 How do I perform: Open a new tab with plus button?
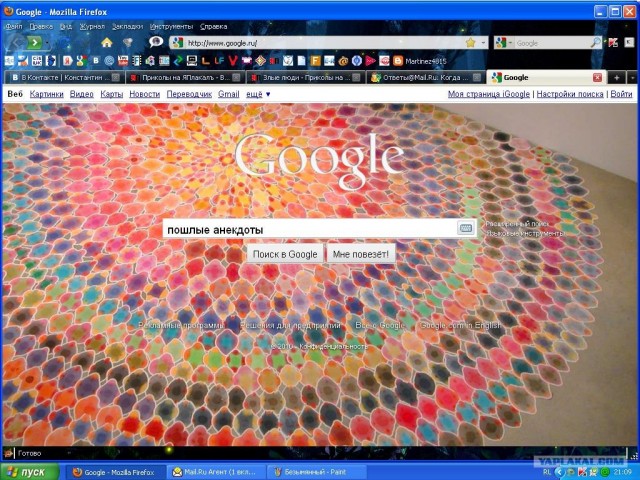click(x=616, y=77)
